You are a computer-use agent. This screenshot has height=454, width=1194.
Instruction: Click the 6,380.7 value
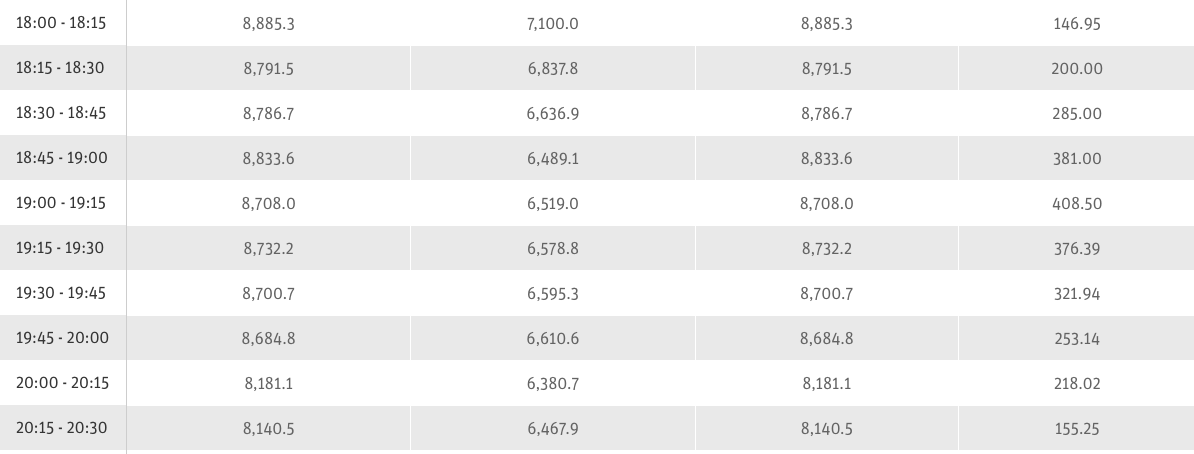[x=560, y=383]
